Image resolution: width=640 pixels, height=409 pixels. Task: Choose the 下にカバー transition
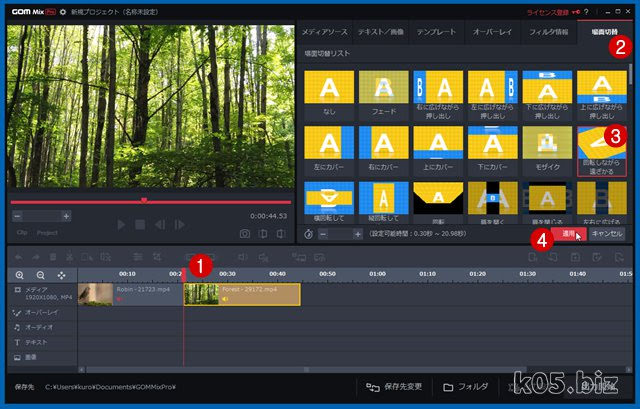click(x=493, y=142)
